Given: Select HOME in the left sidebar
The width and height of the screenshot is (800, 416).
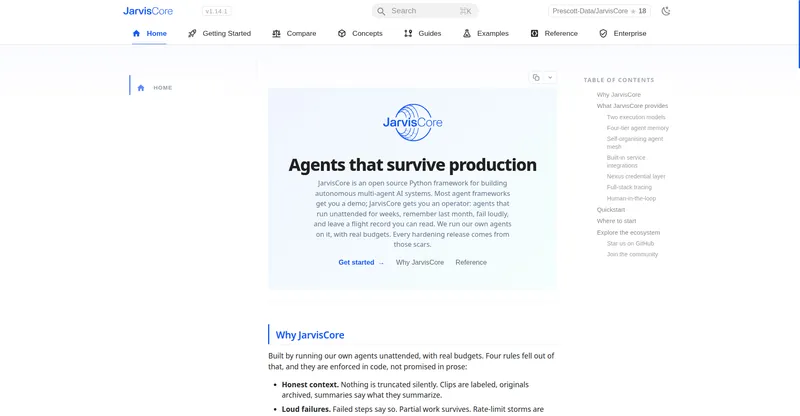Looking at the screenshot, I should 163,88.
